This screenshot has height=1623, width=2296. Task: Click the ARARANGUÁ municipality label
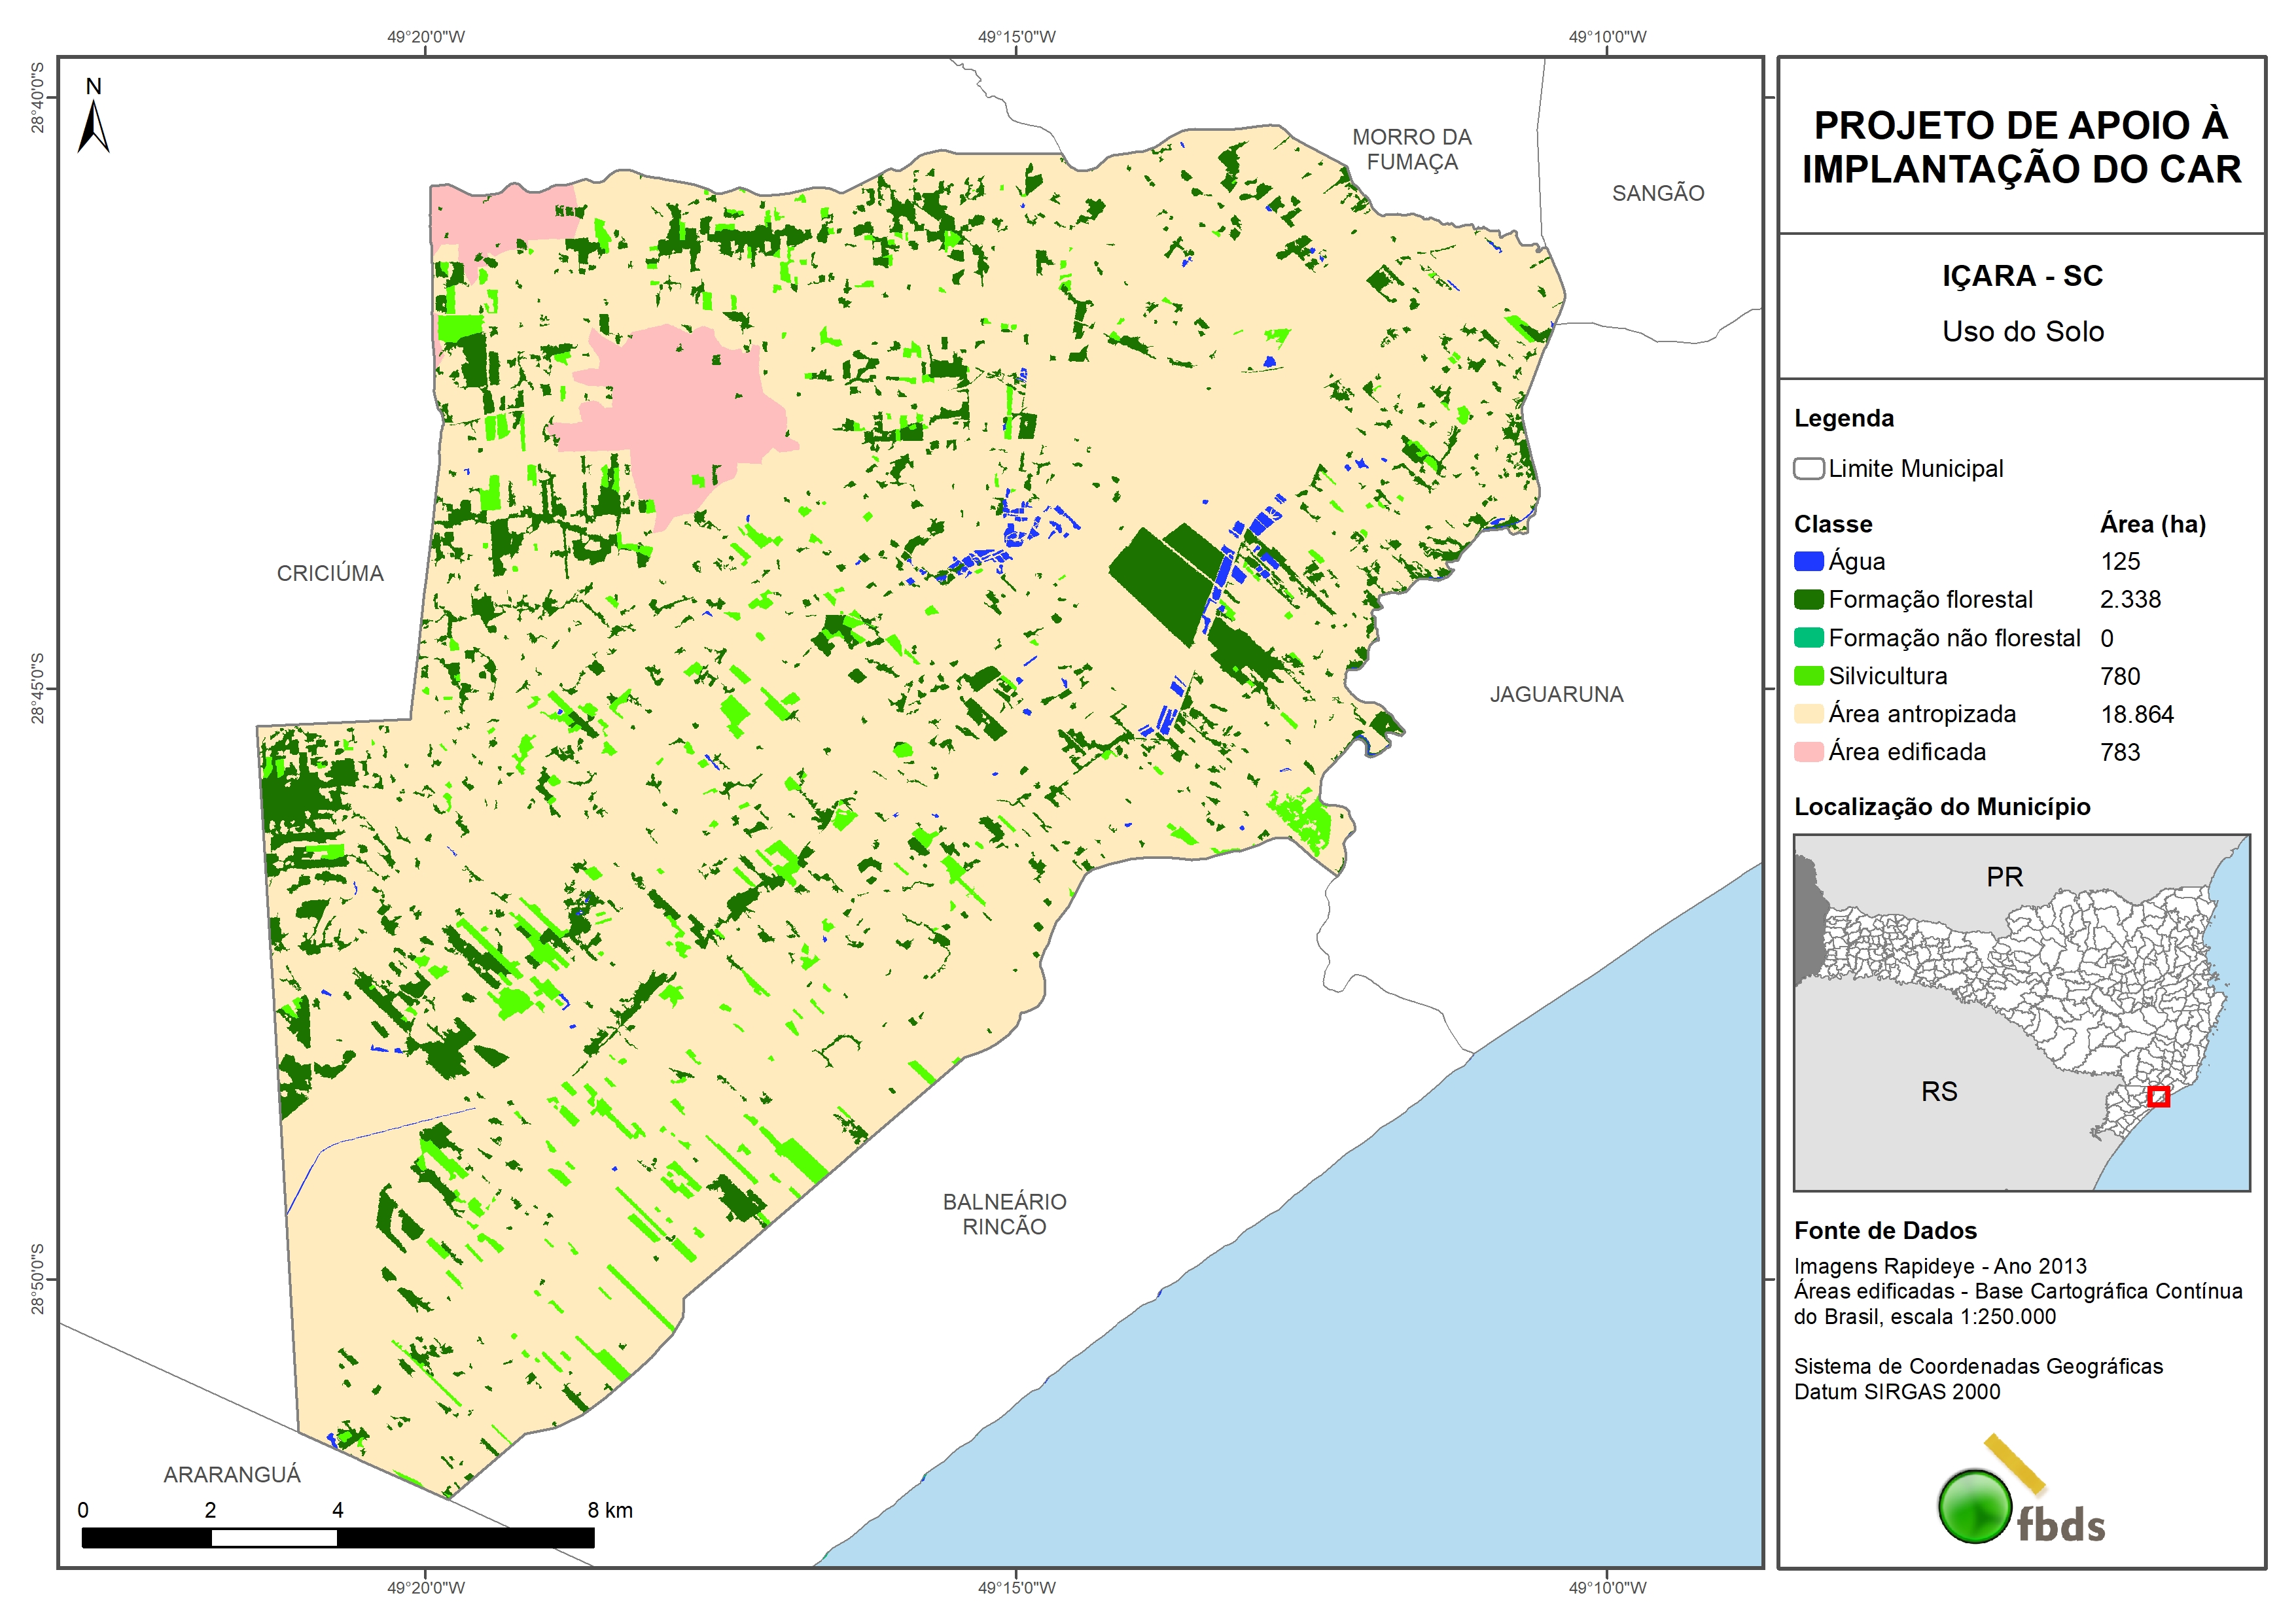coord(232,1474)
